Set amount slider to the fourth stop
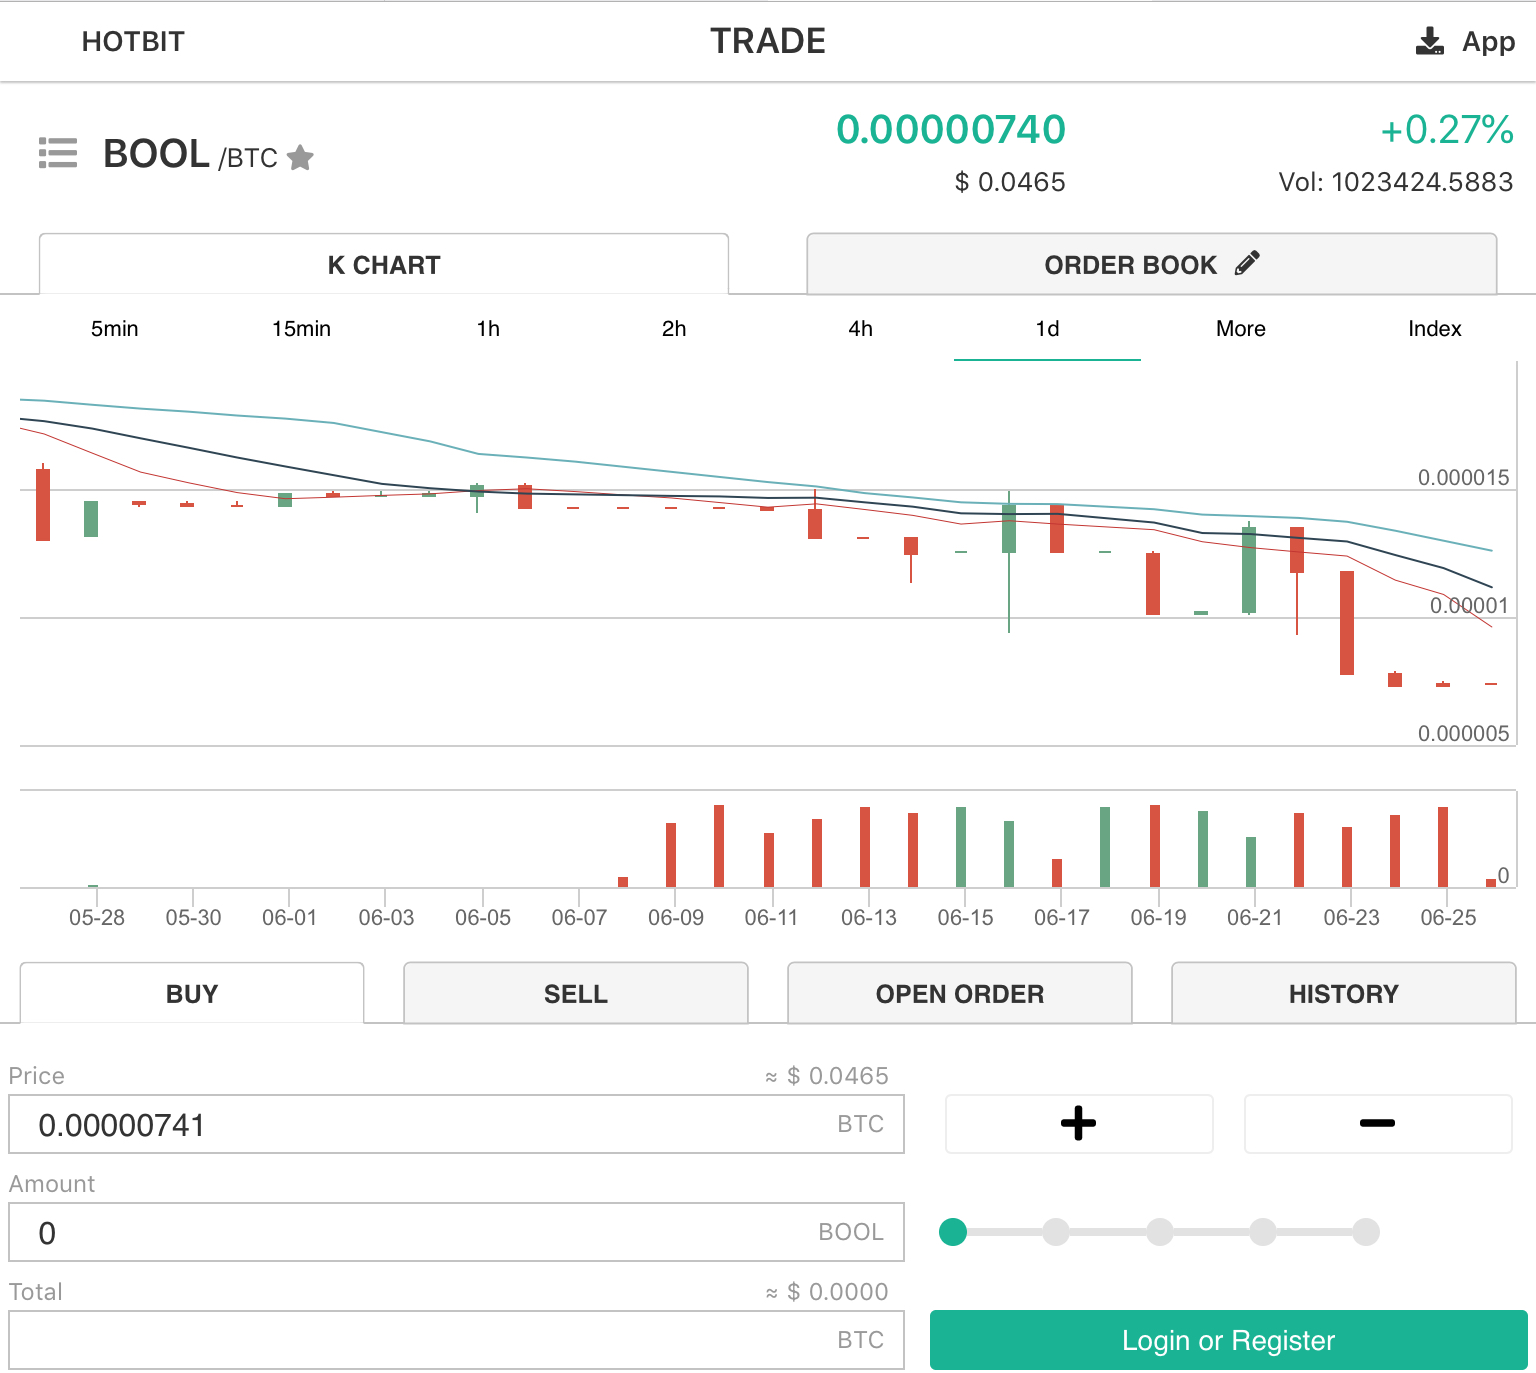Screen dimensions: 1536x1373 [x=1263, y=1232]
